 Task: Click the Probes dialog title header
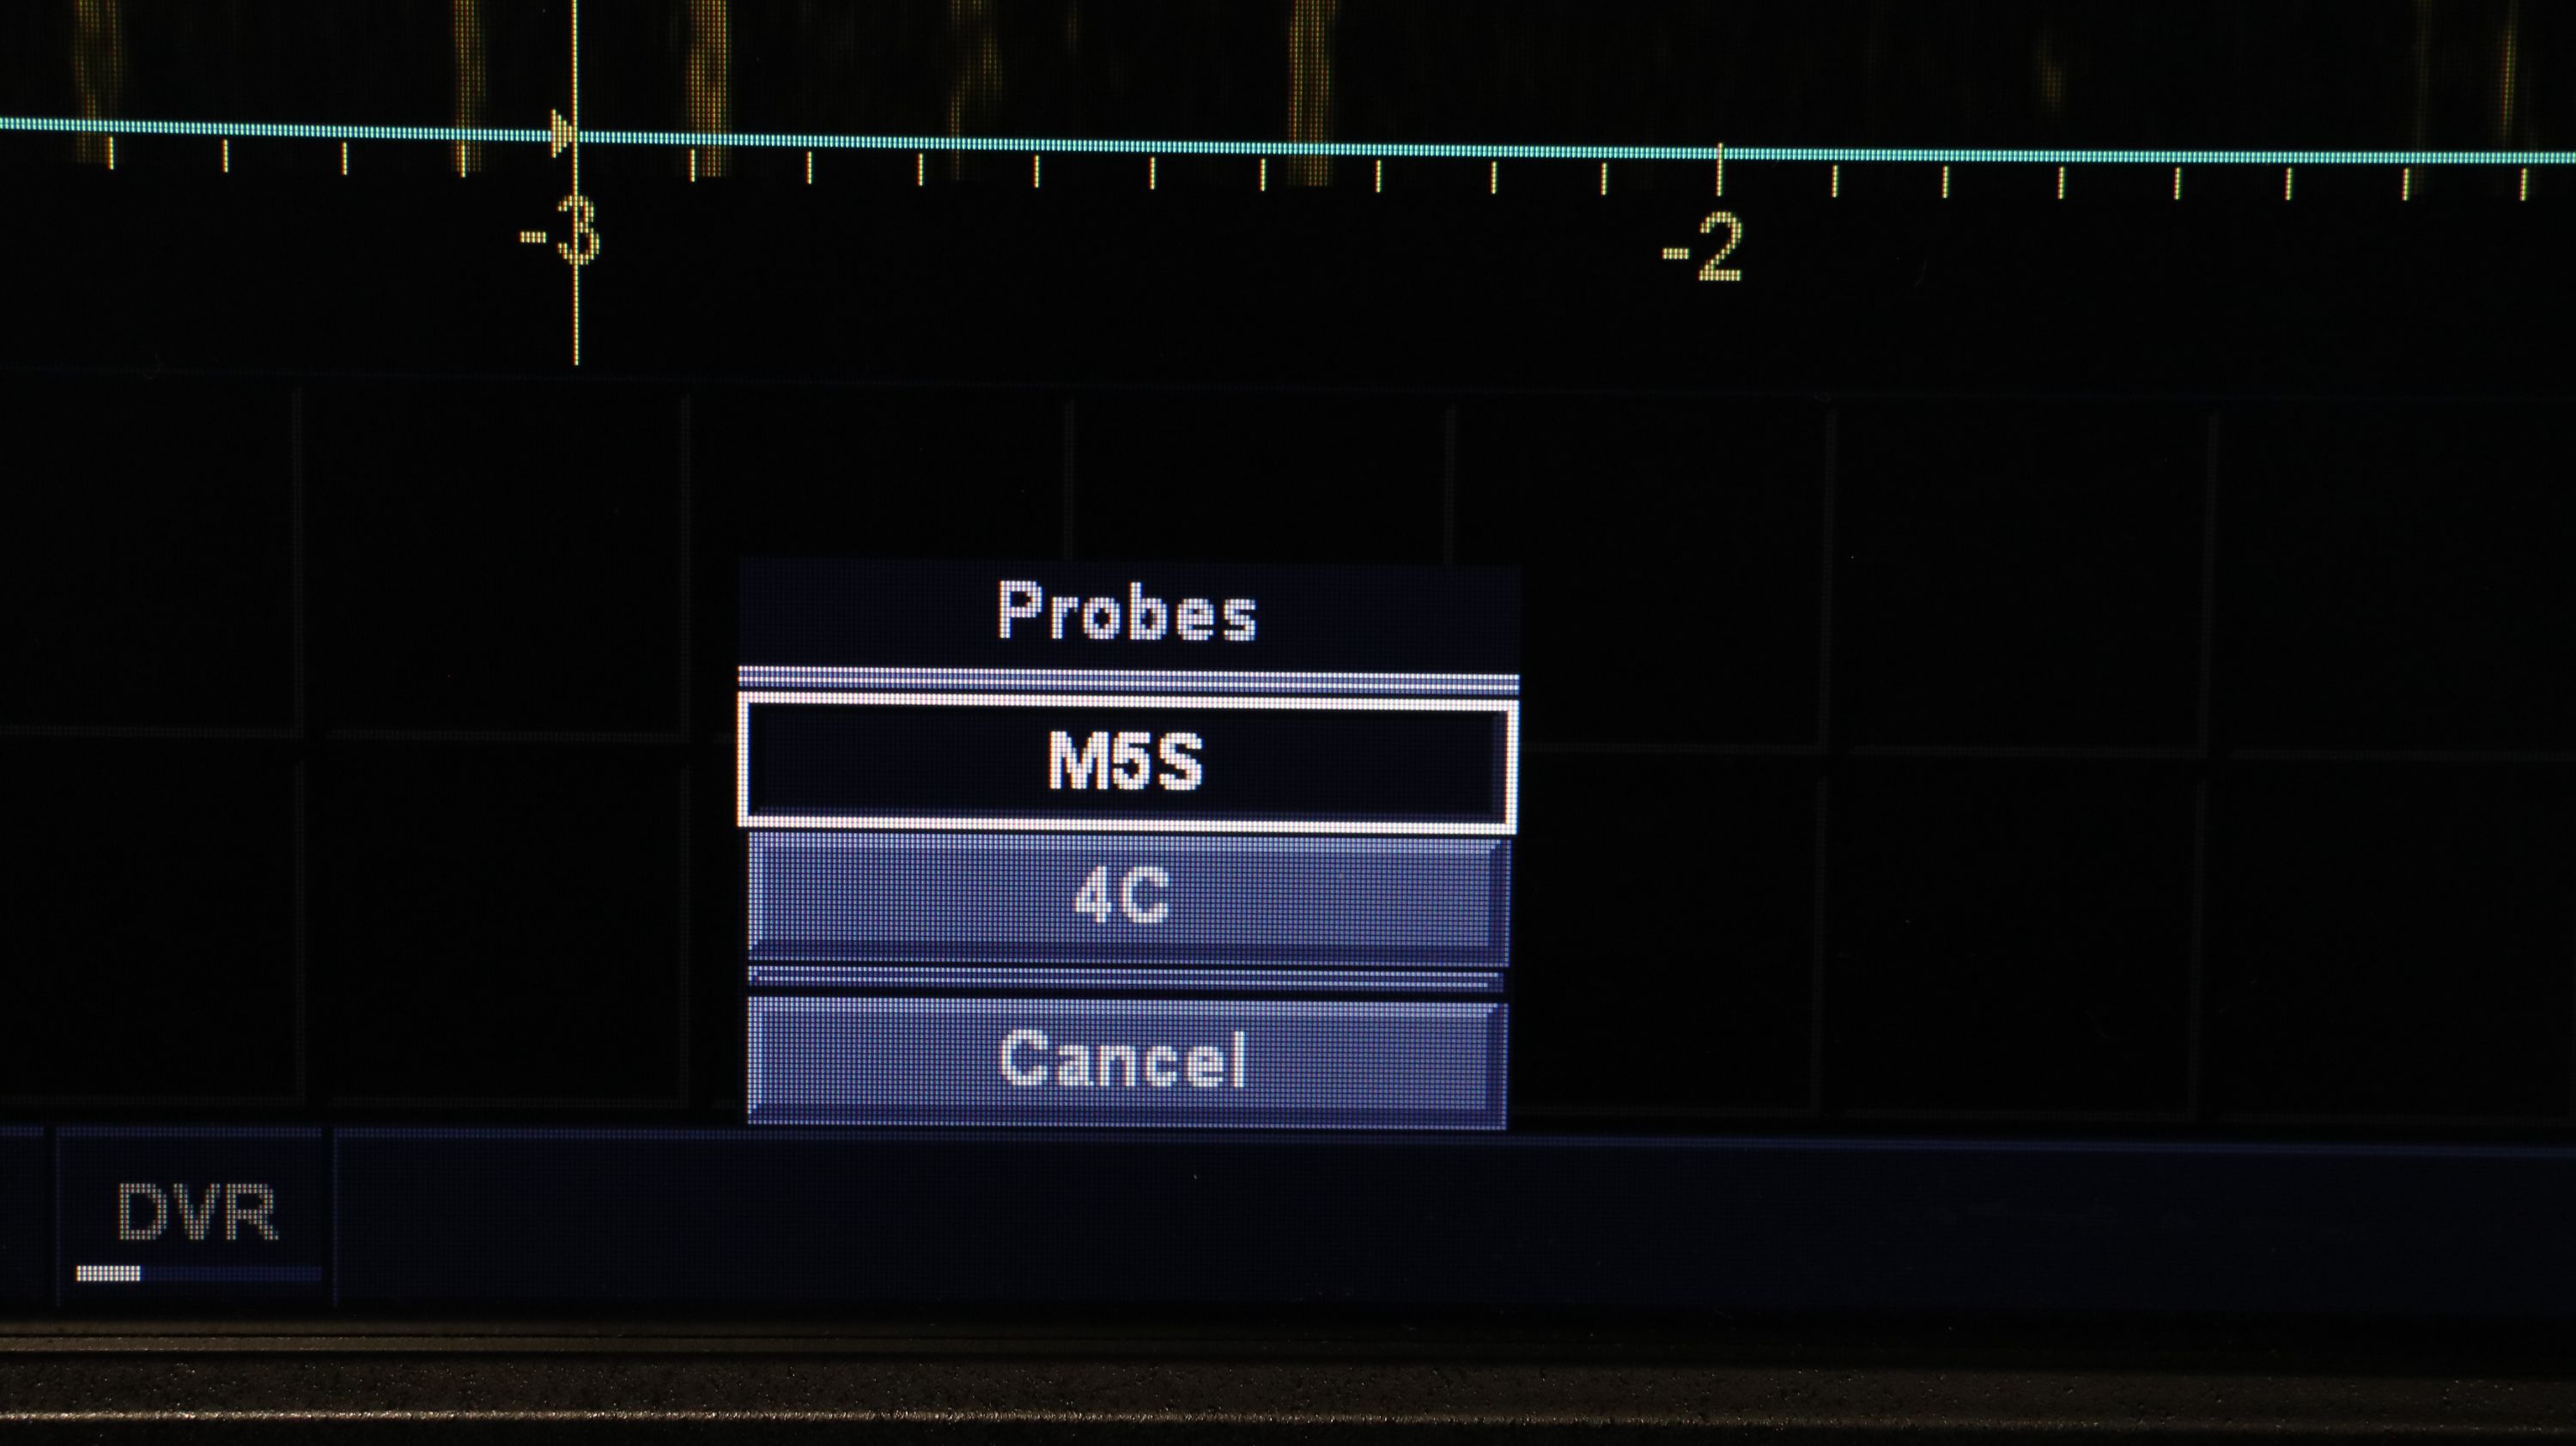coord(1128,612)
